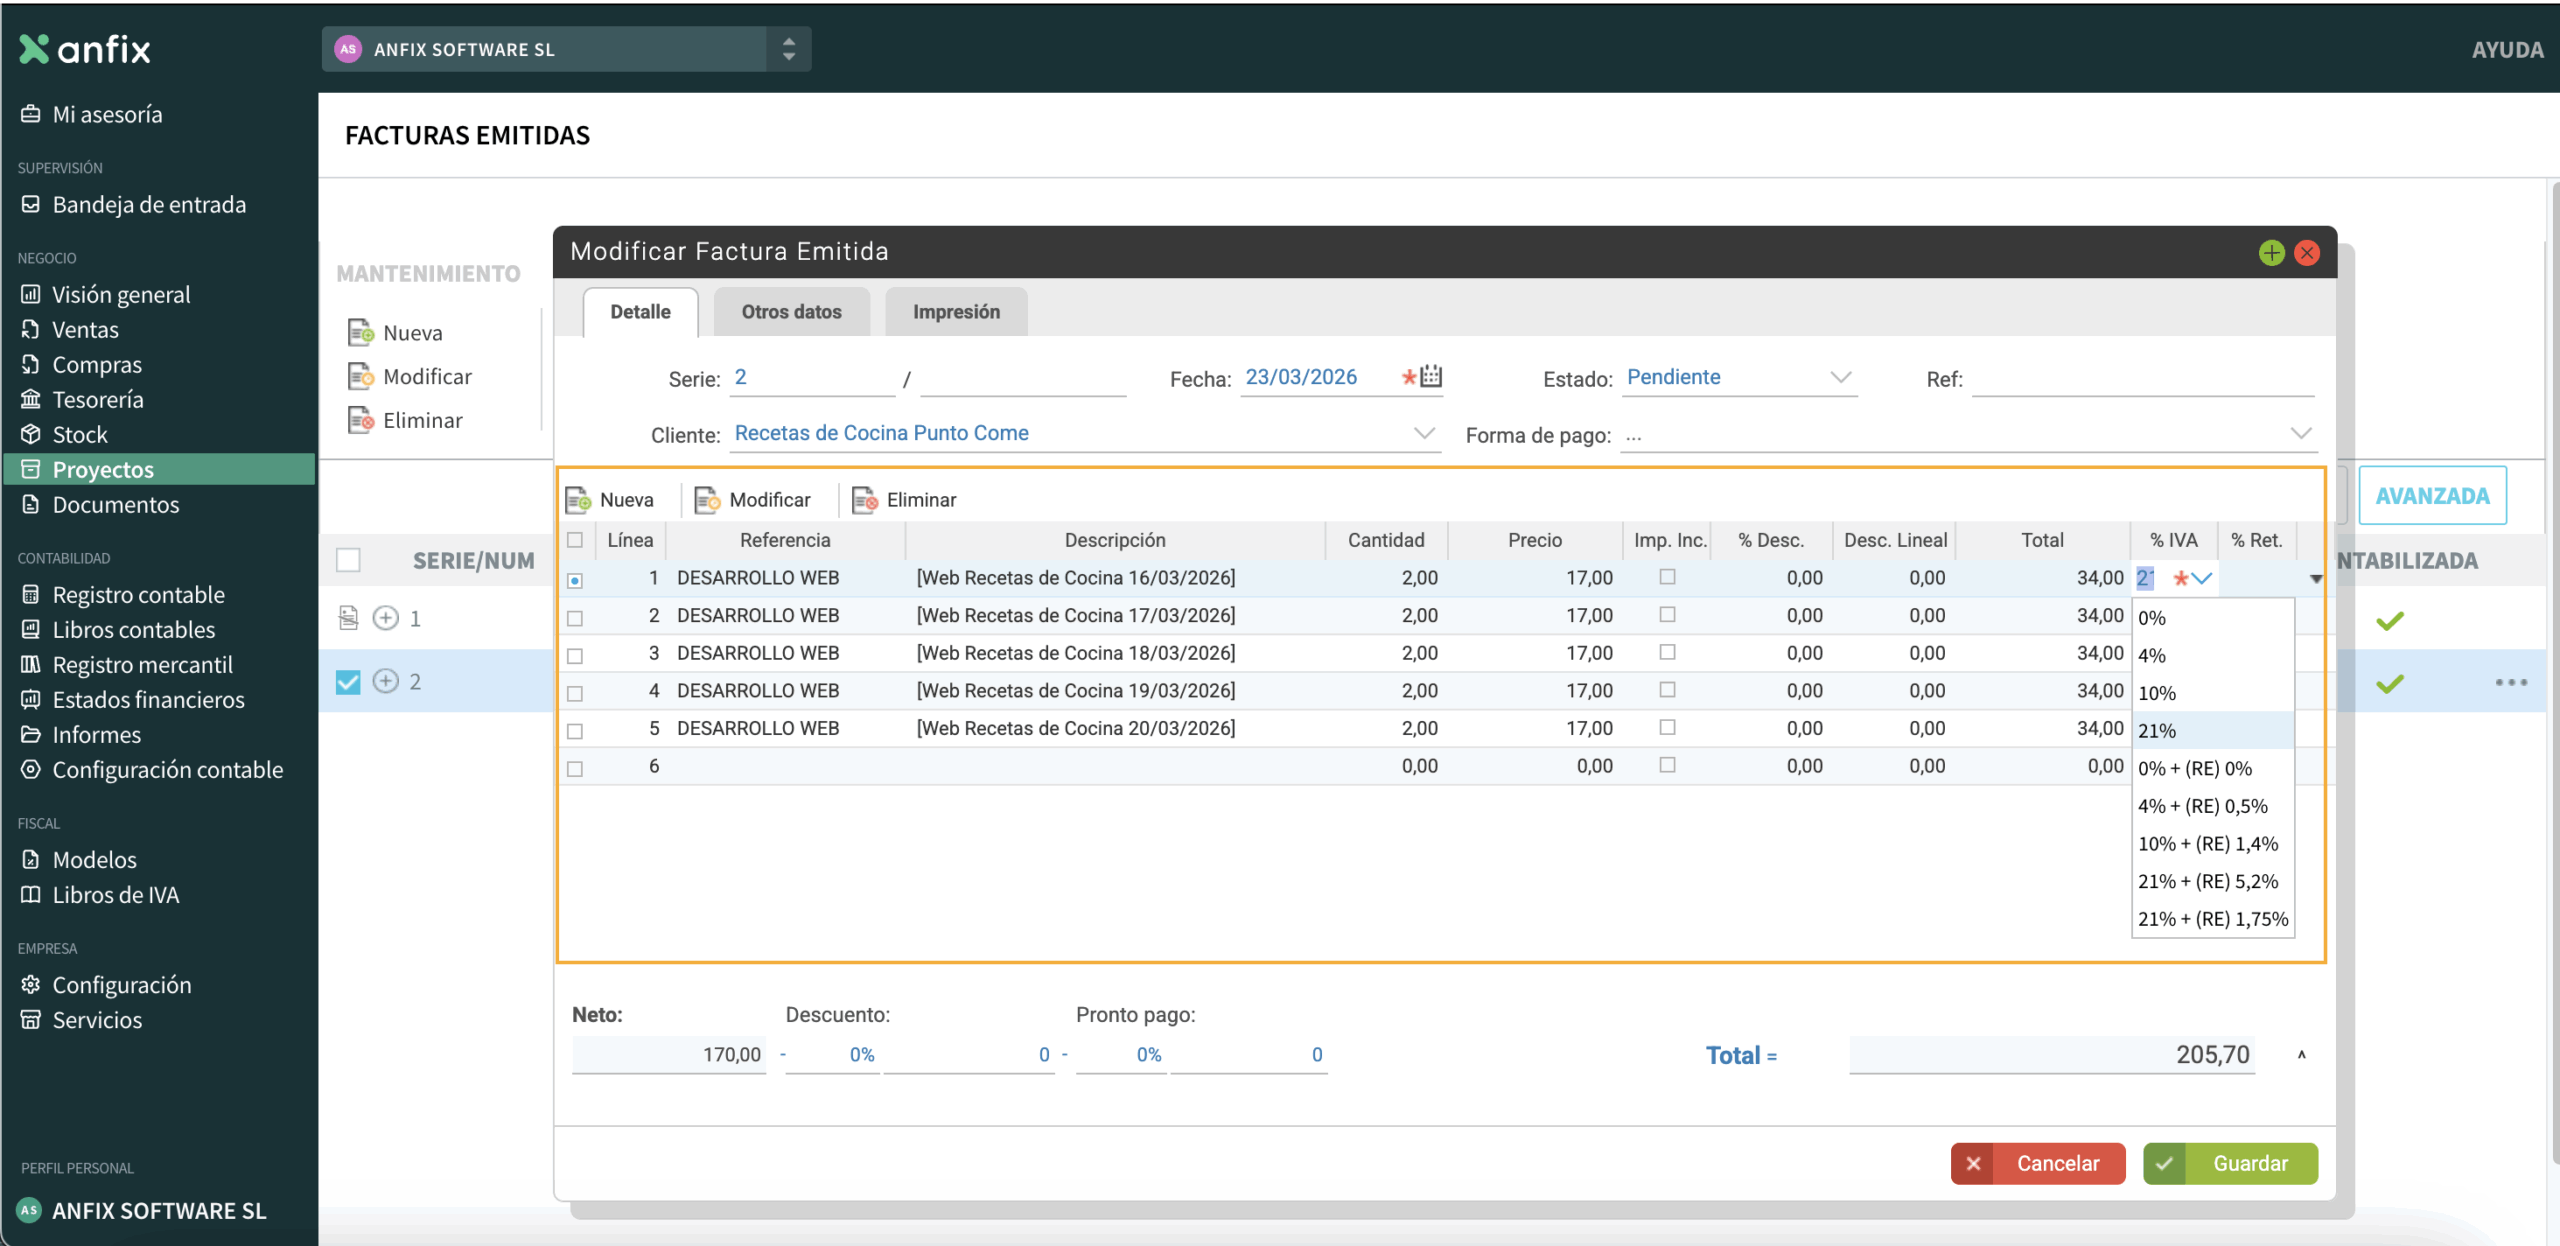Open Bandeja de entrada in sidebar
Viewport: 2560px width, 1246px height.
coord(148,205)
